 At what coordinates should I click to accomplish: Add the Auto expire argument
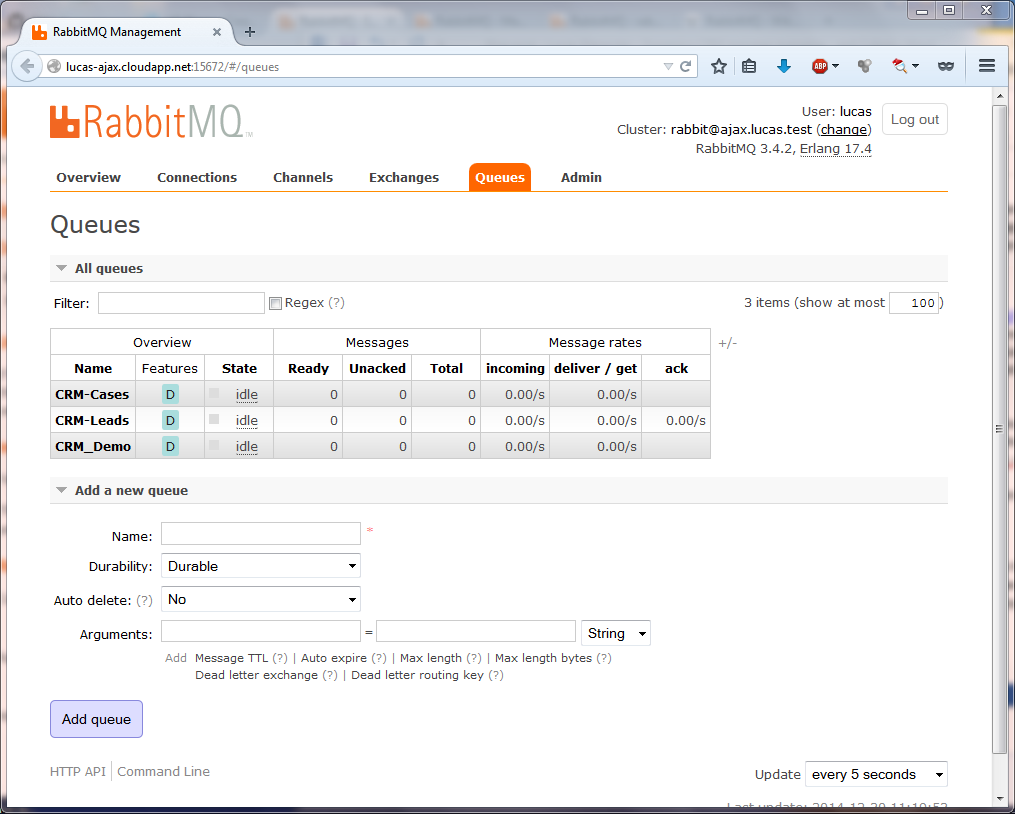[334, 658]
